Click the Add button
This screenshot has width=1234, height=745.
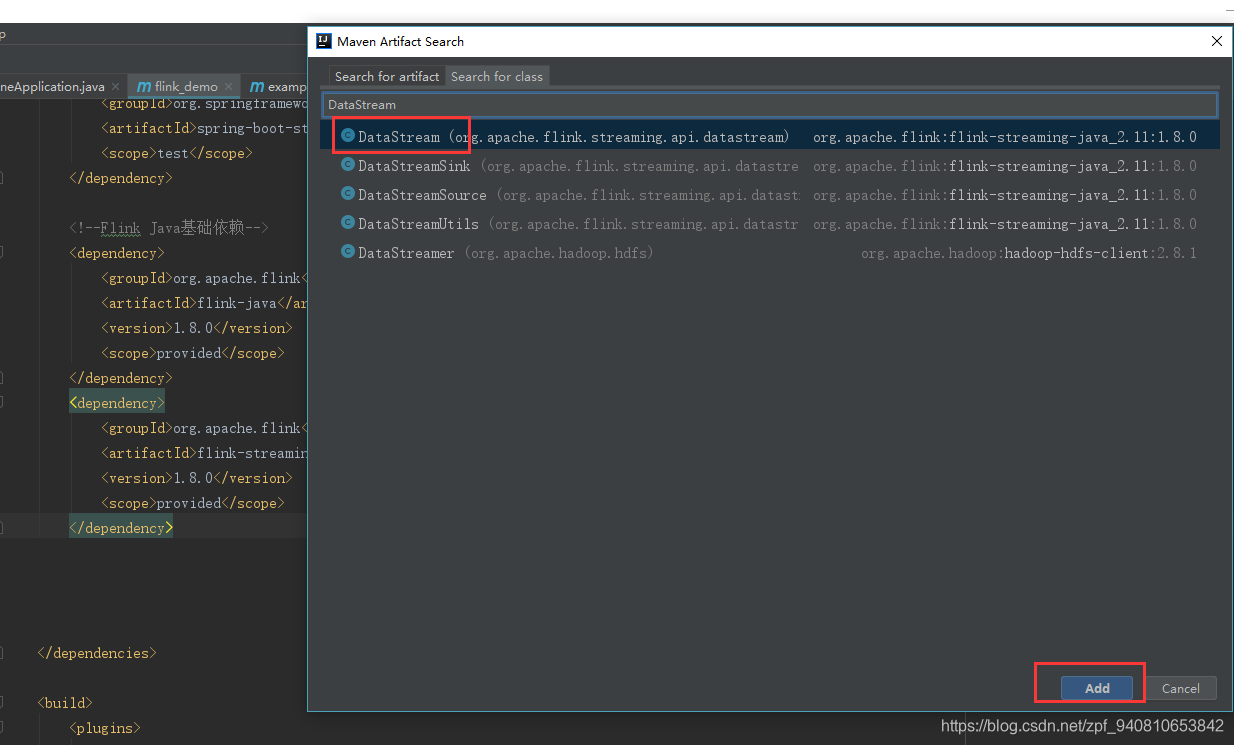tap(1097, 688)
